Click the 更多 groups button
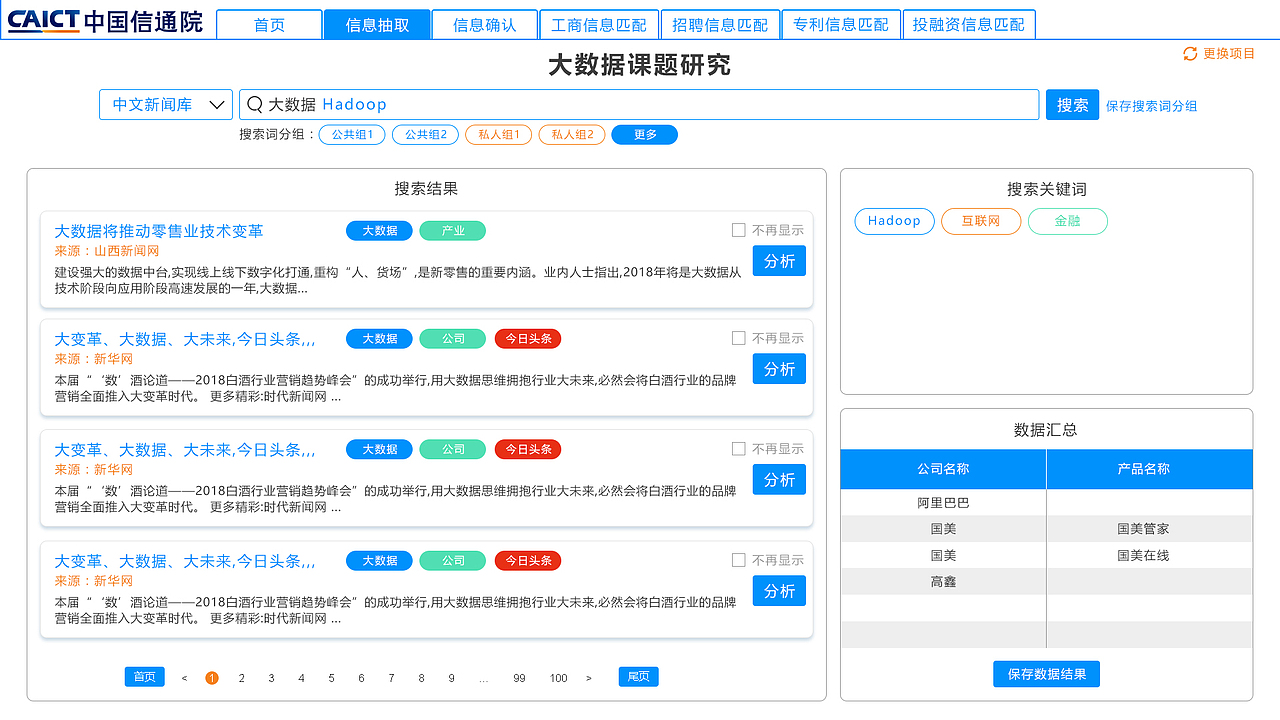 coord(645,134)
